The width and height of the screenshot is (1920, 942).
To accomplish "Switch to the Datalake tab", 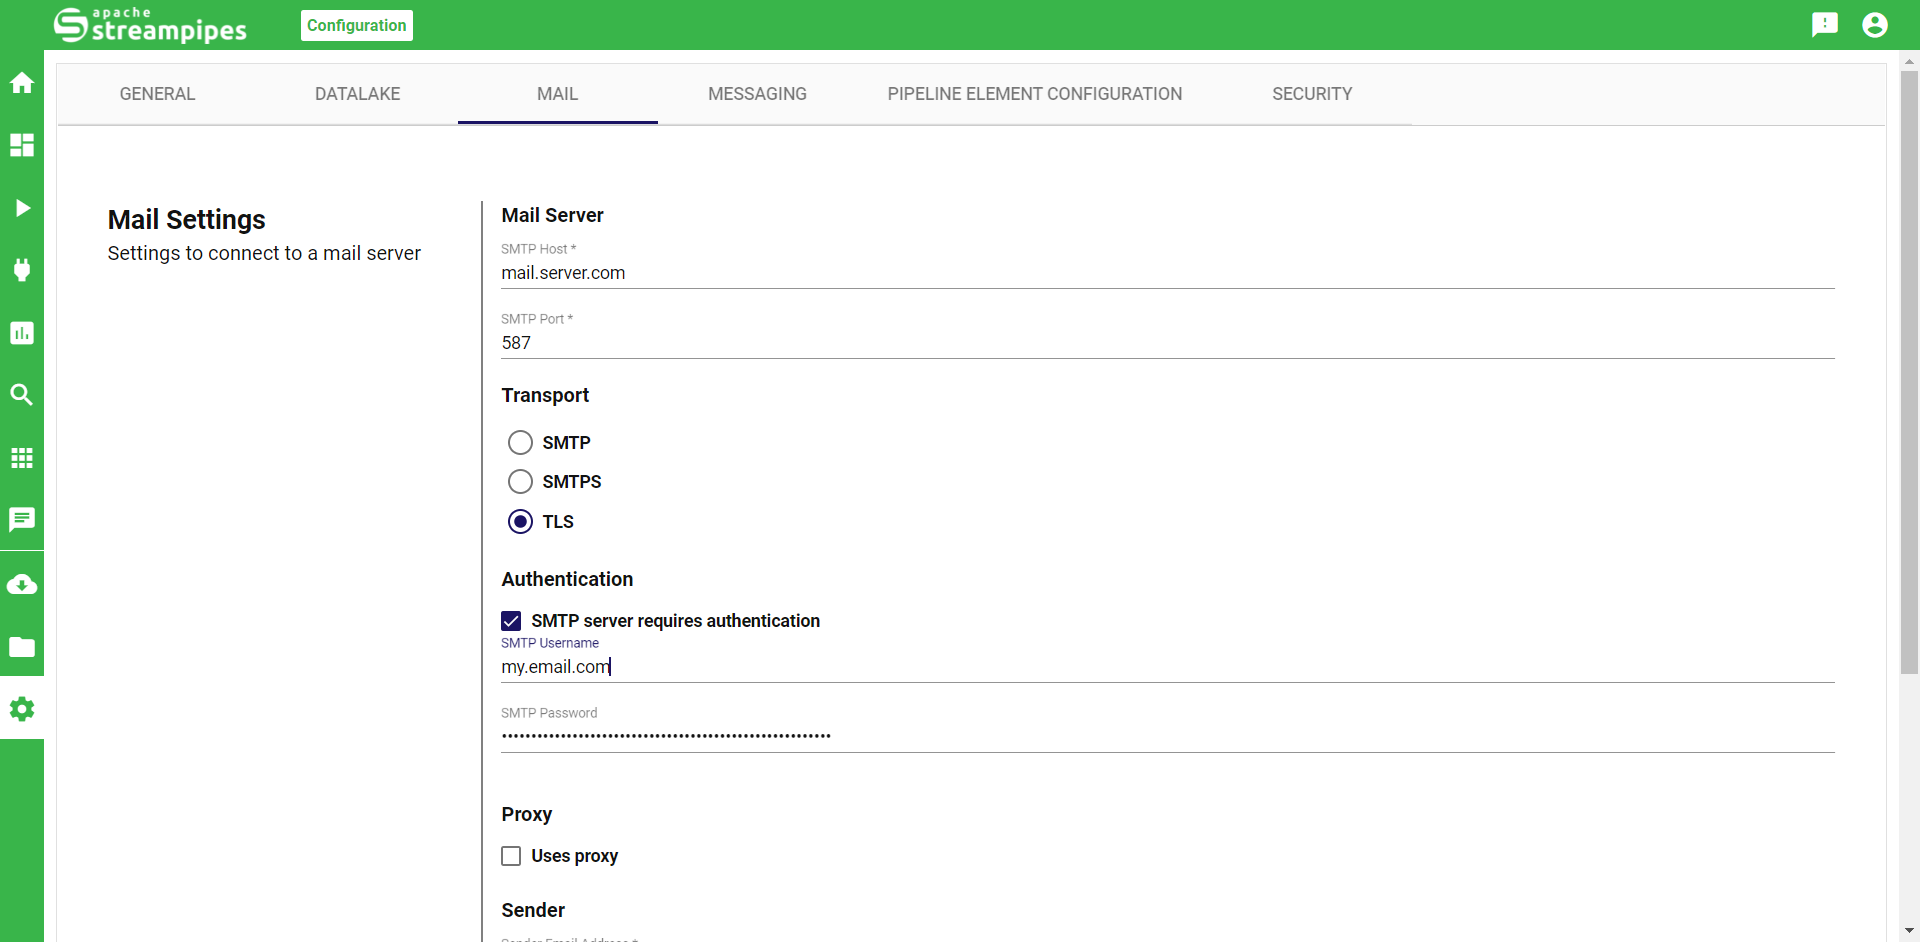I will (x=357, y=94).
